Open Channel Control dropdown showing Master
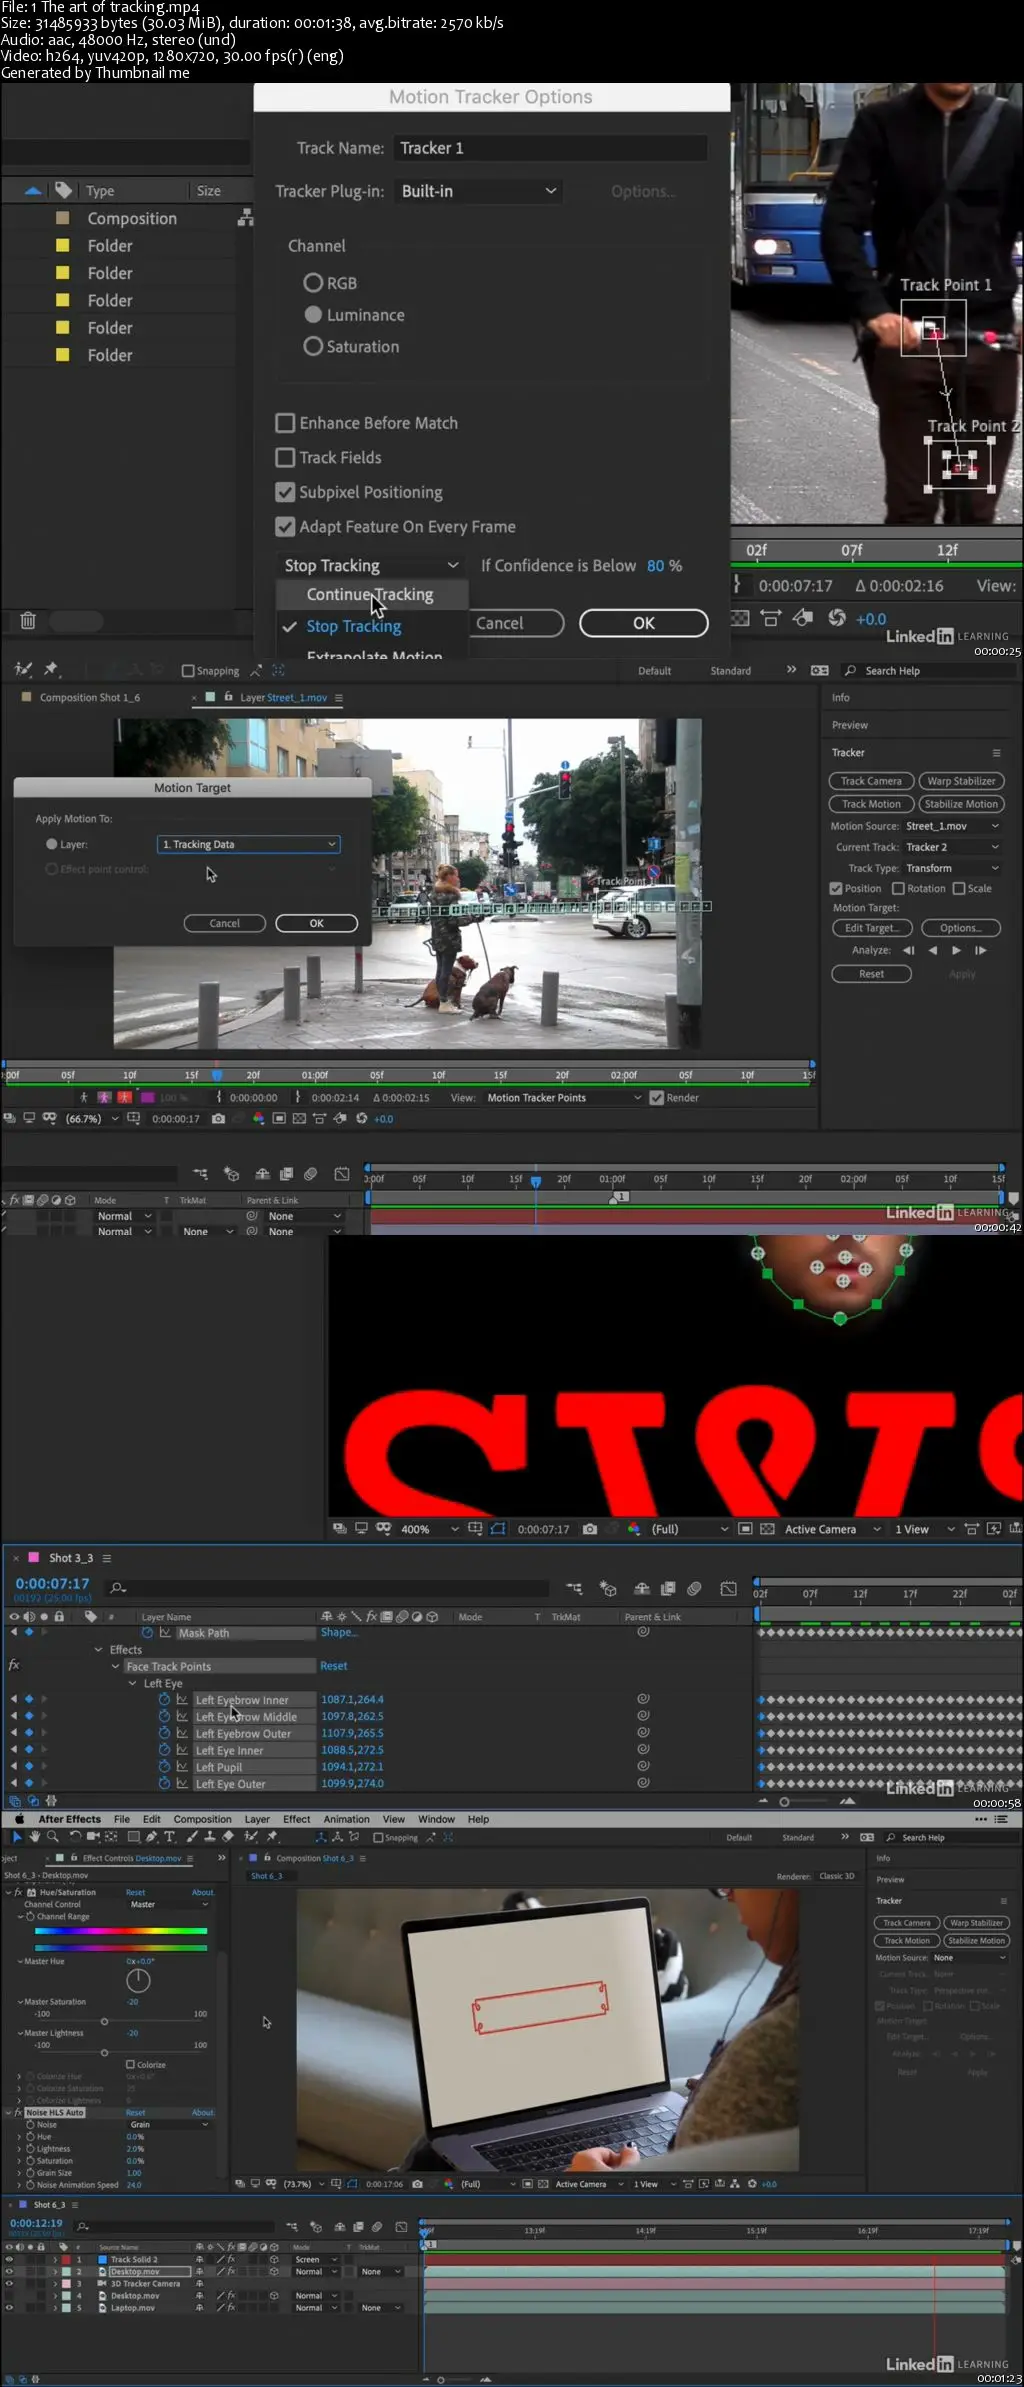 (169, 1904)
